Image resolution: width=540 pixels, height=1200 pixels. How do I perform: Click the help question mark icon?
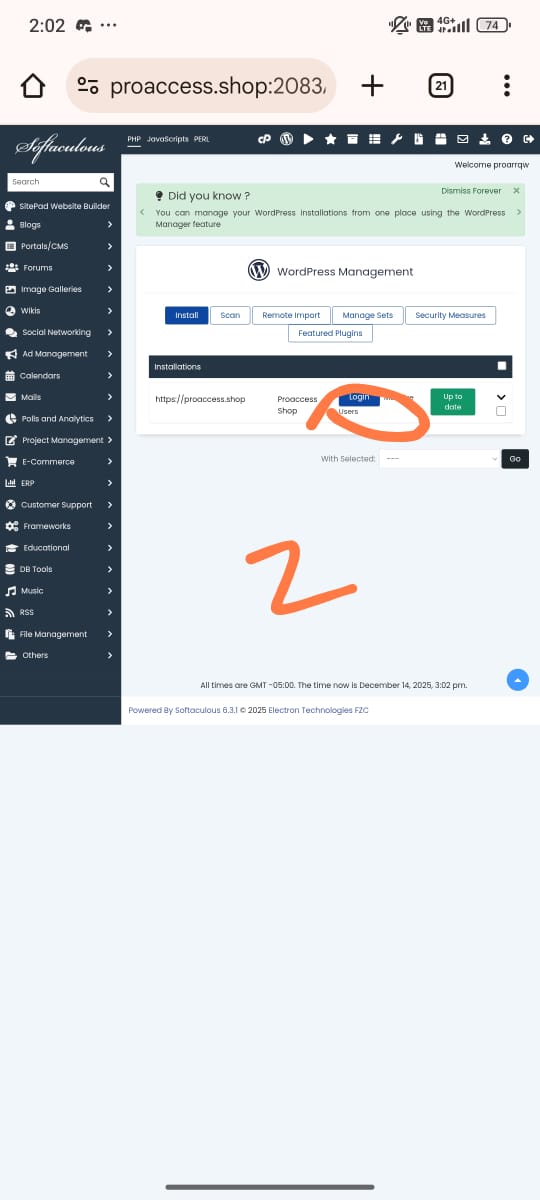coord(507,139)
